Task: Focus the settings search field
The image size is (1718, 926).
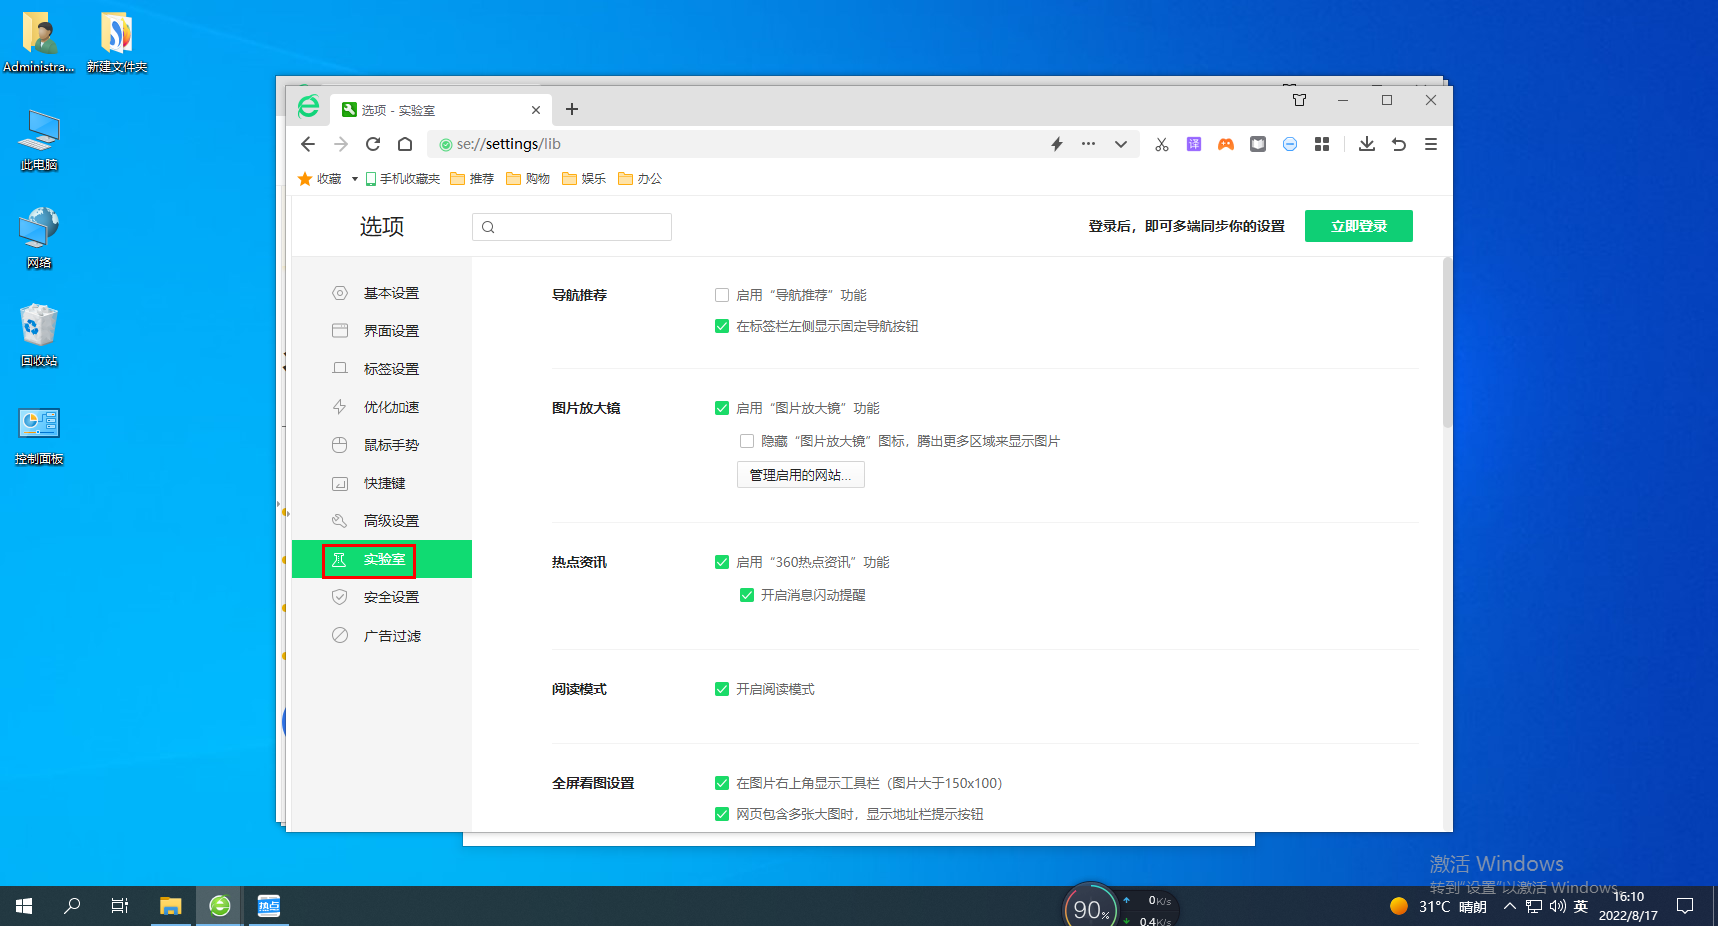Action: [572, 227]
